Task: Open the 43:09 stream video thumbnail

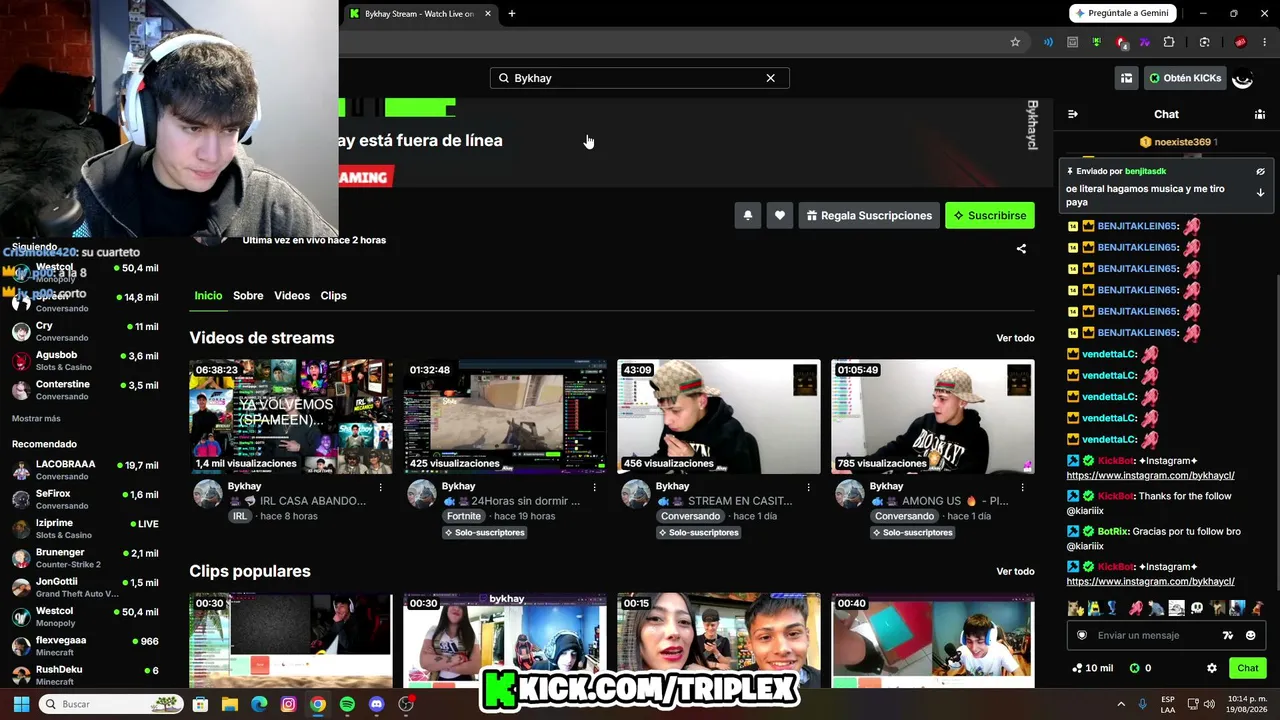Action: [x=719, y=416]
